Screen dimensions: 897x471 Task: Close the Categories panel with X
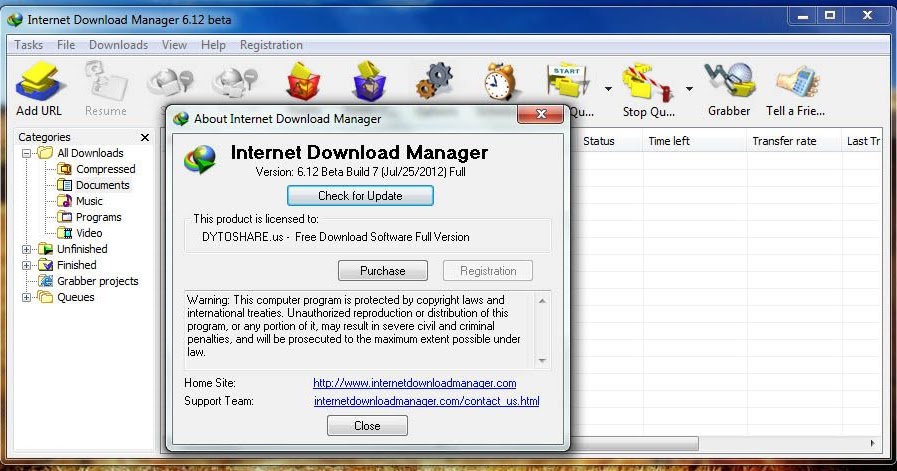click(x=145, y=137)
